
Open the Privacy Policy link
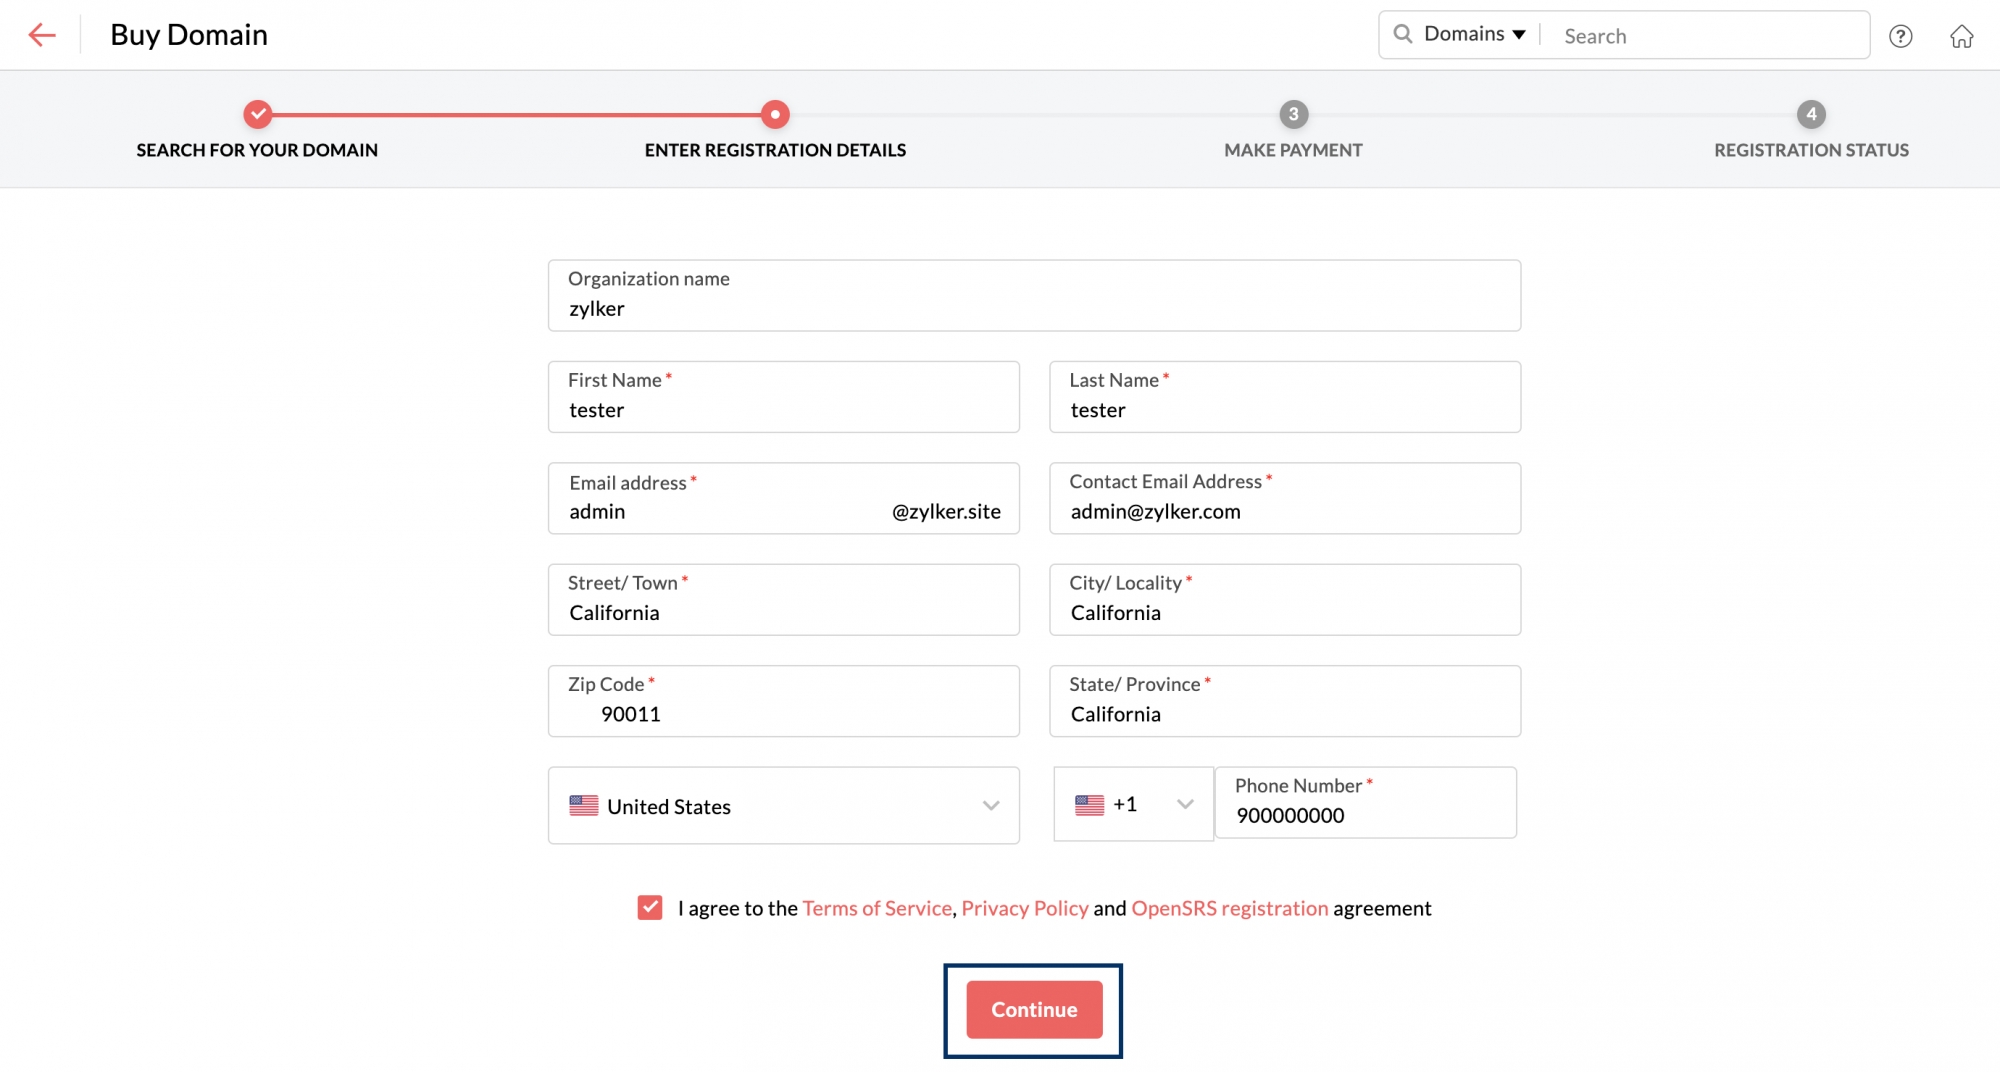pos(1024,908)
